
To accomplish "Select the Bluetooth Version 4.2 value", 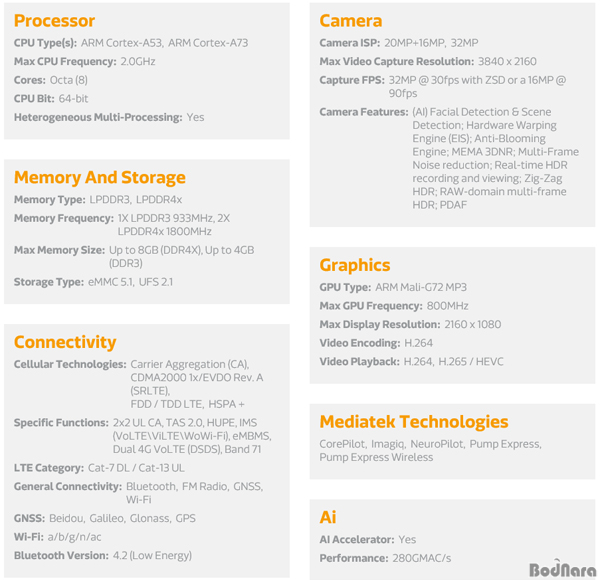I will [152, 556].
